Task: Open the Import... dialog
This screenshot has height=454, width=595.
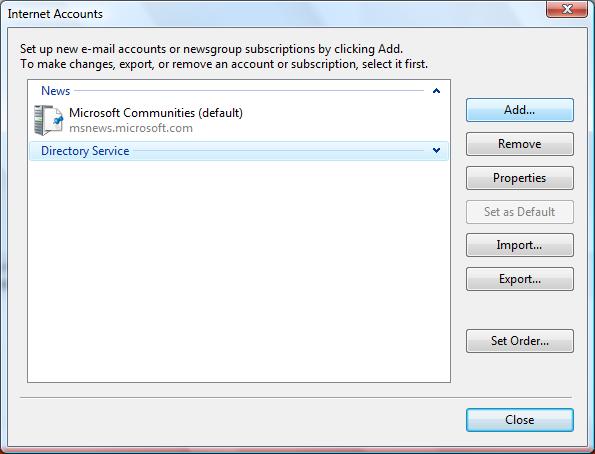Action: (519, 245)
